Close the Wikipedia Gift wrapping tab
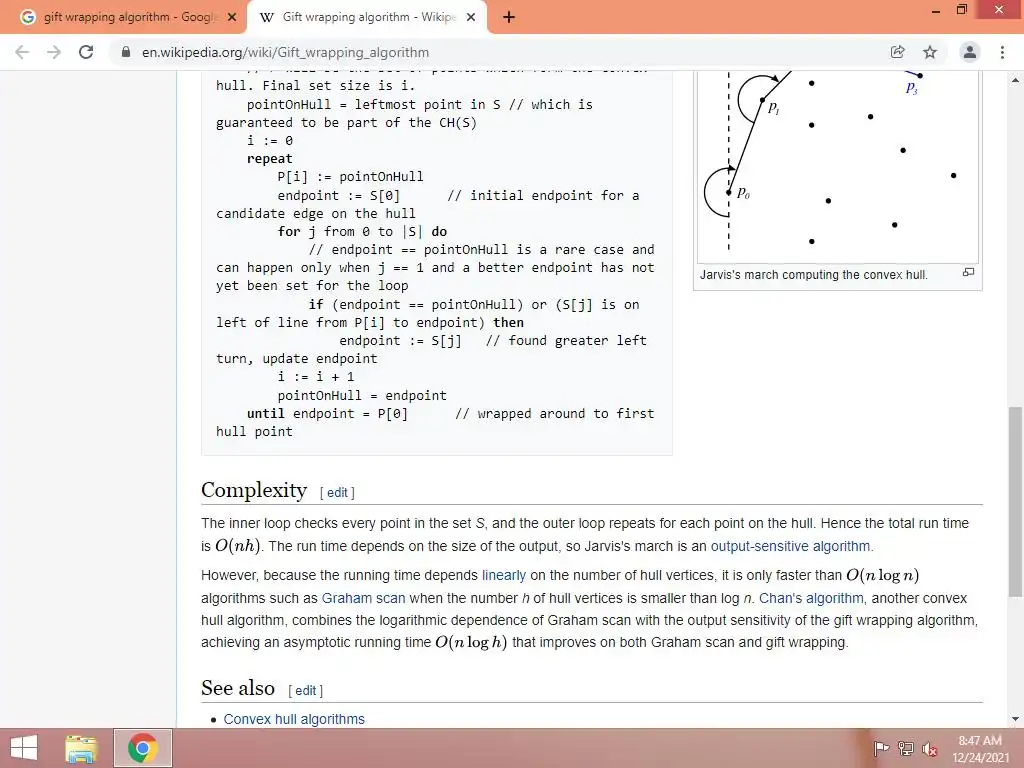 pyautogui.click(x=471, y=18)
